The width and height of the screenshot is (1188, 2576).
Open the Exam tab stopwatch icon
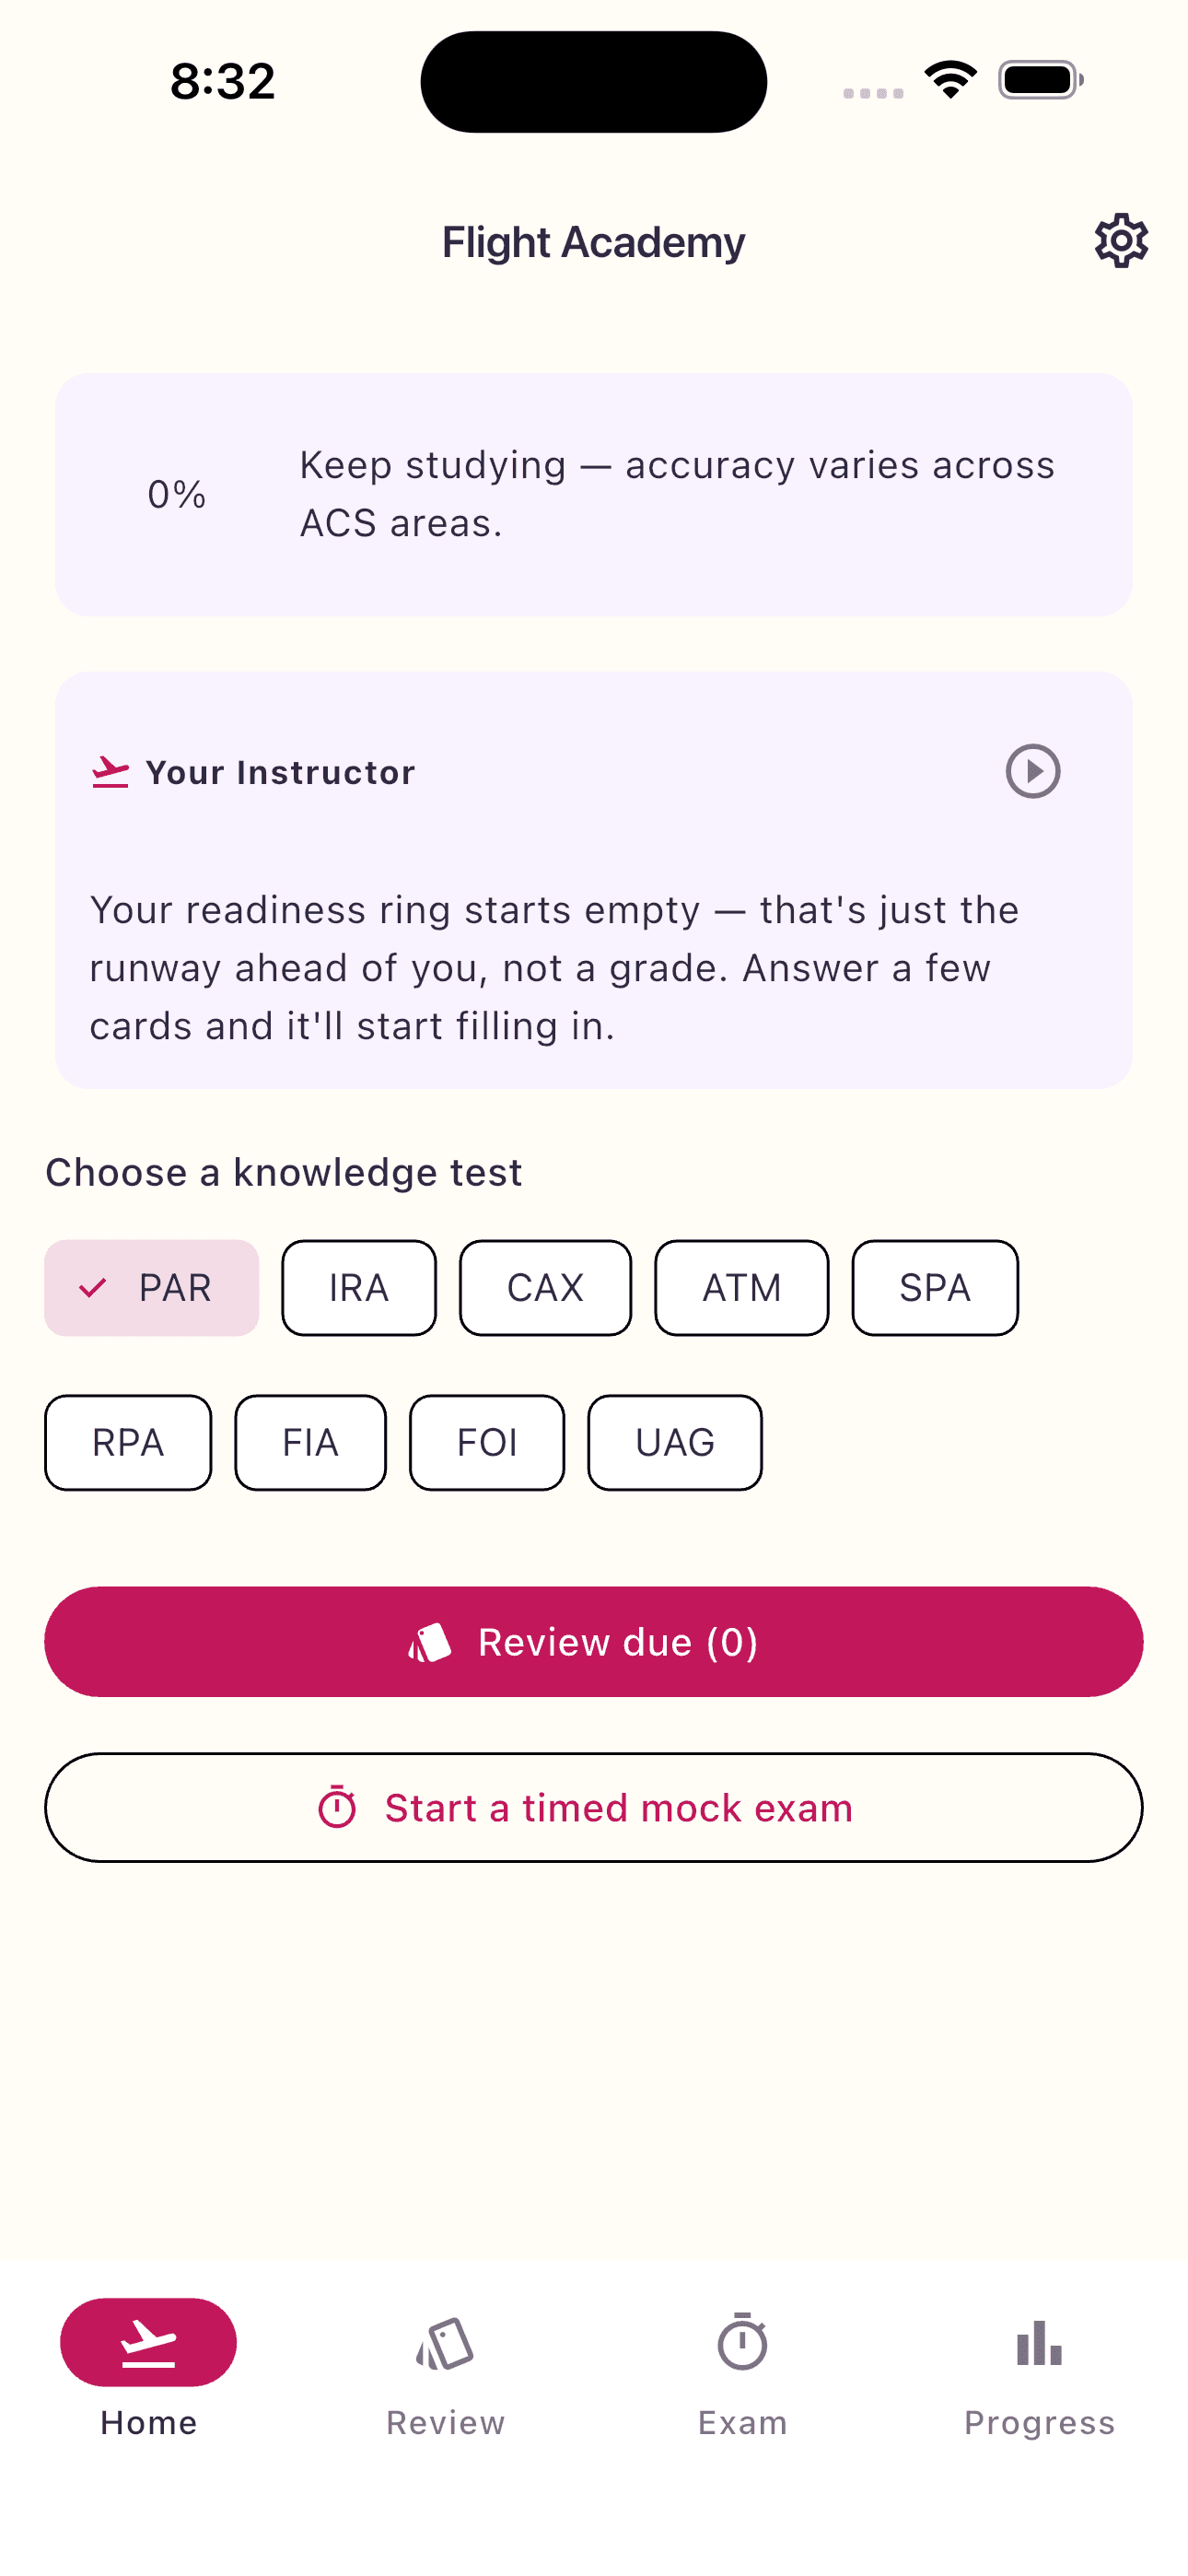pos(742,2341)
